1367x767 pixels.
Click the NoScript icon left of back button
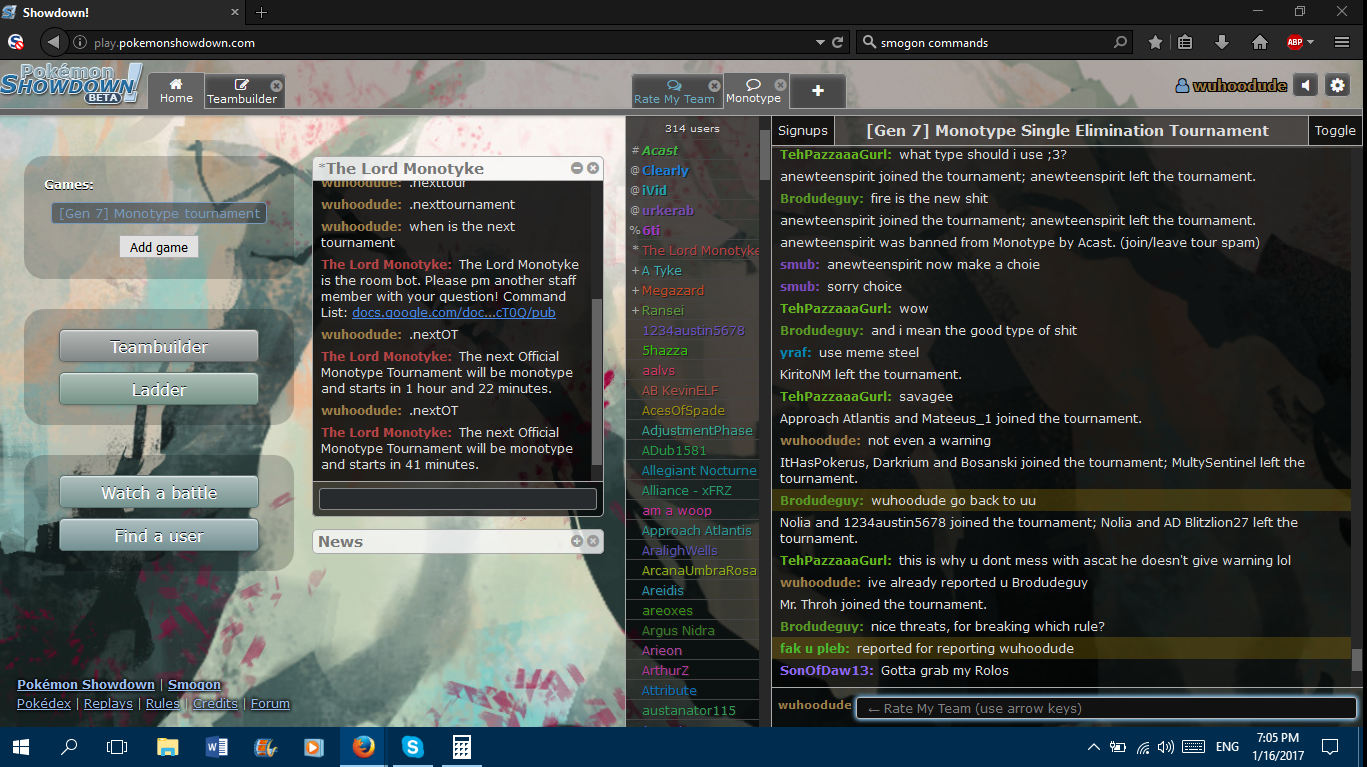[x=15, y=42]
